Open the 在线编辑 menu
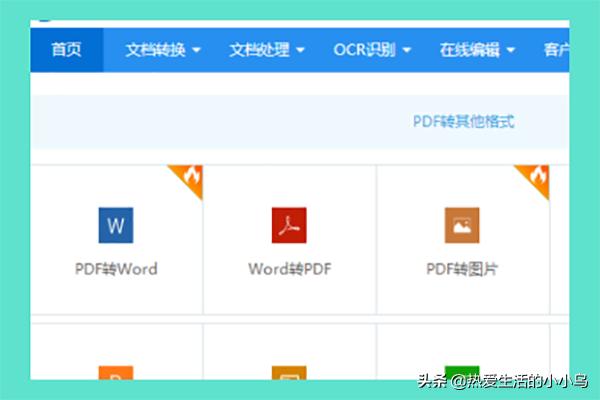 (477, 50)
